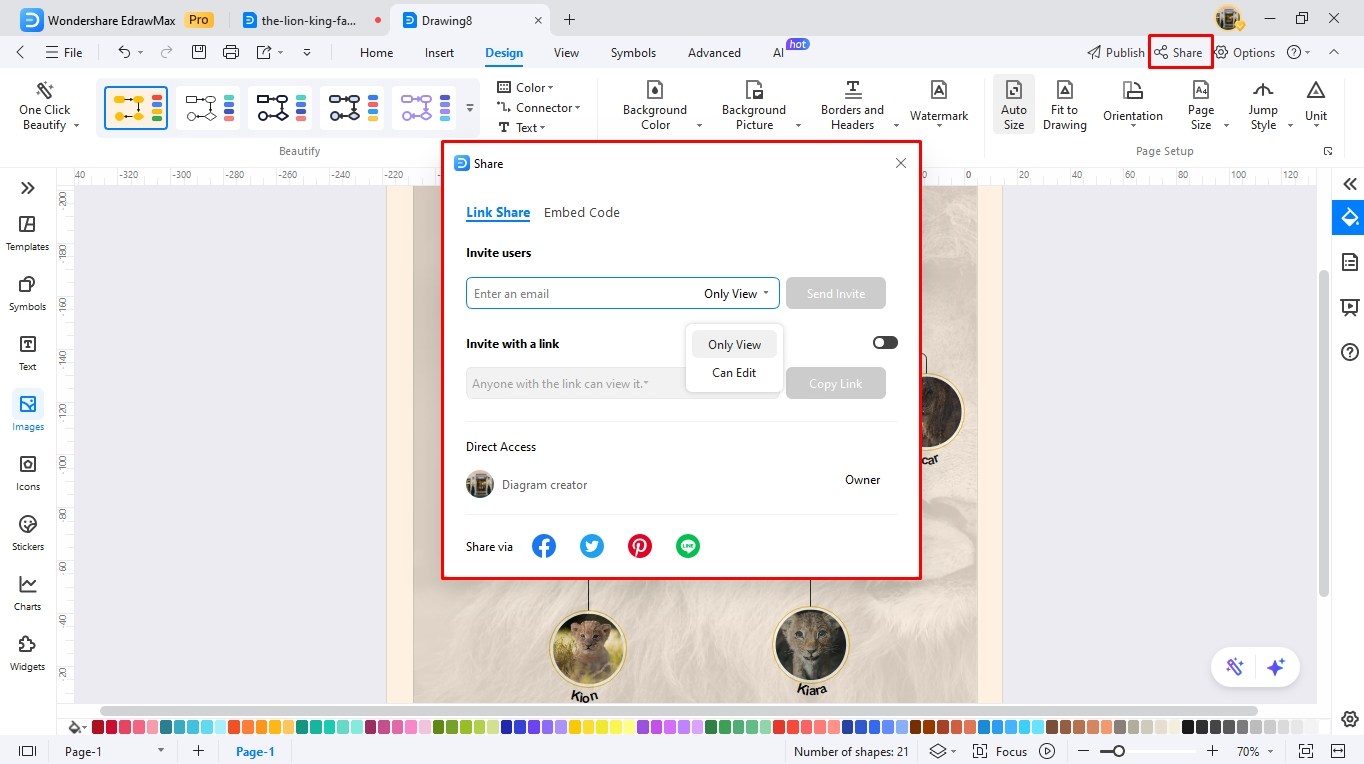Choose Only View from permission menu
Image resolution: width=1364 pixels, height=764 pixels.
pos(735,344)
